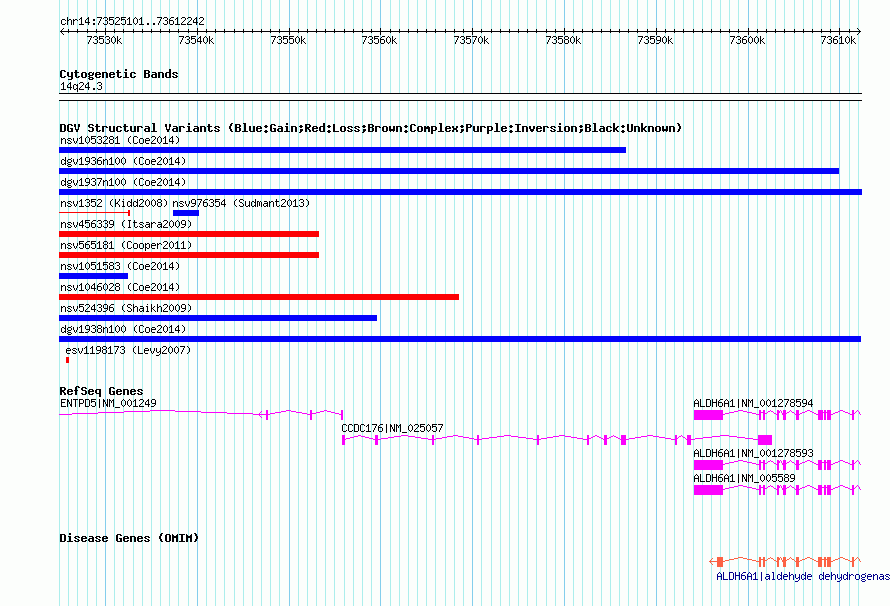
Task: Select the ENTPD5 magenta transcript line
Action: click(201, 414)
